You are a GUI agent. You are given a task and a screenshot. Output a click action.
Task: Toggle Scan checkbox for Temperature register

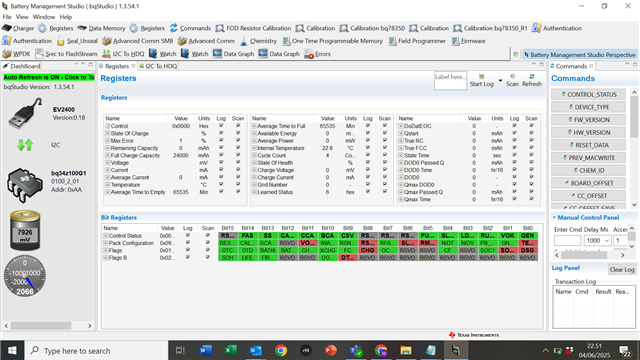click(x=238, y=184)
